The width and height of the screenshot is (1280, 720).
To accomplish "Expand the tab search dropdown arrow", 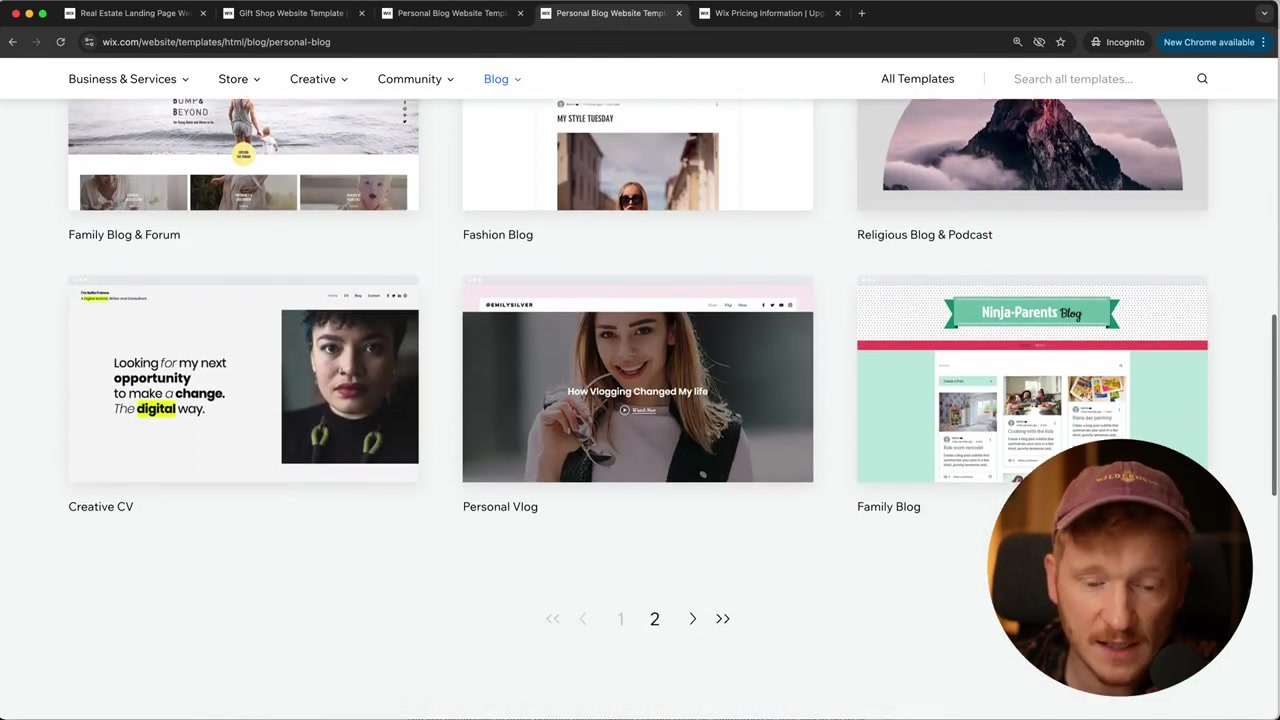I will point(1264,13).
